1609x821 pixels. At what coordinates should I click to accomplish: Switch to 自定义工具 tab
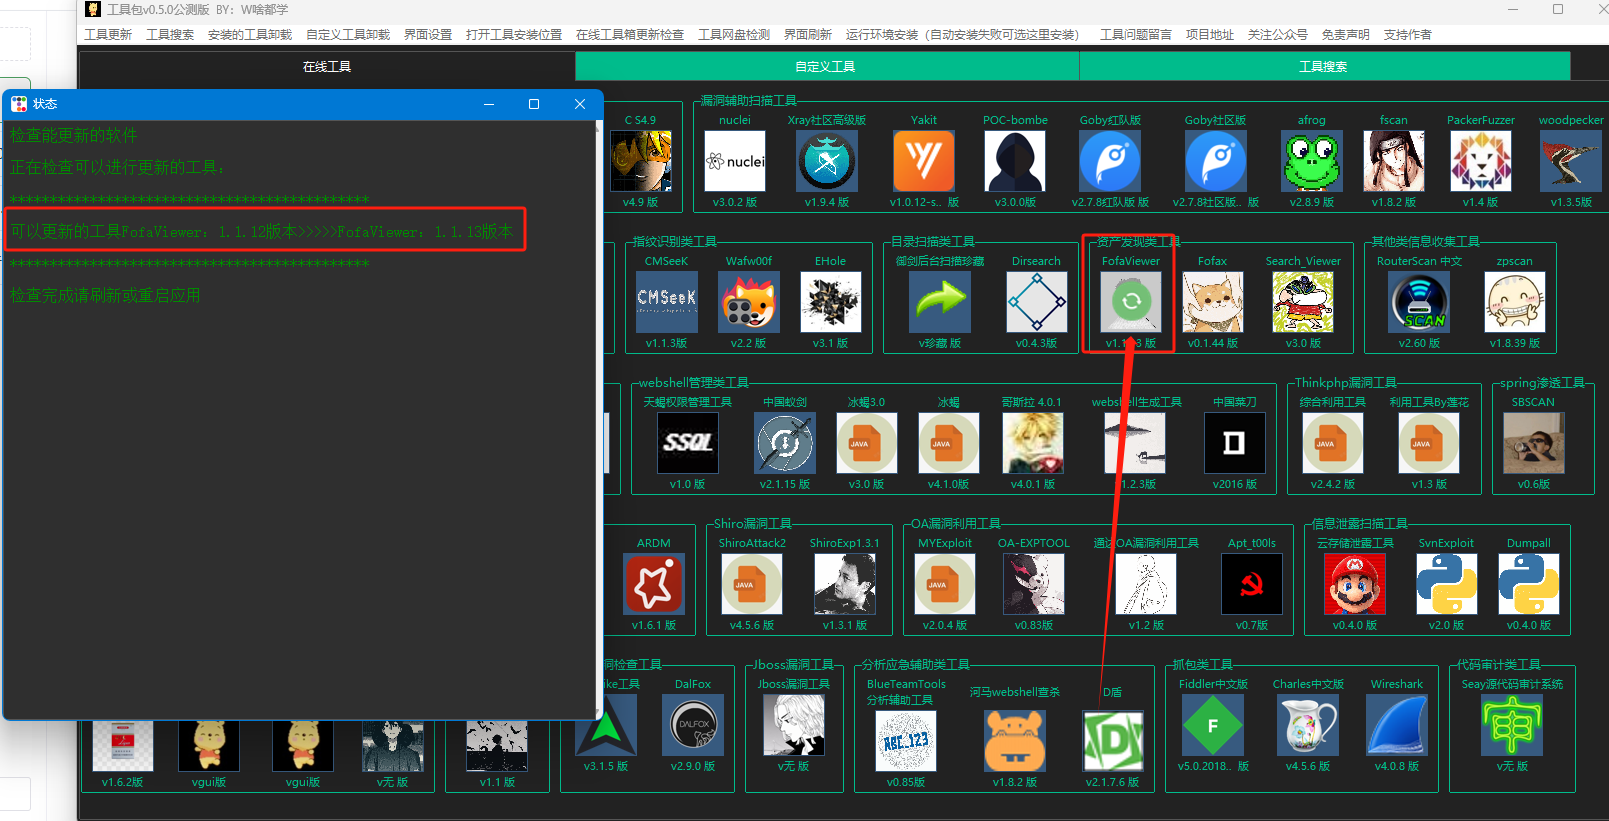[826, 67]
